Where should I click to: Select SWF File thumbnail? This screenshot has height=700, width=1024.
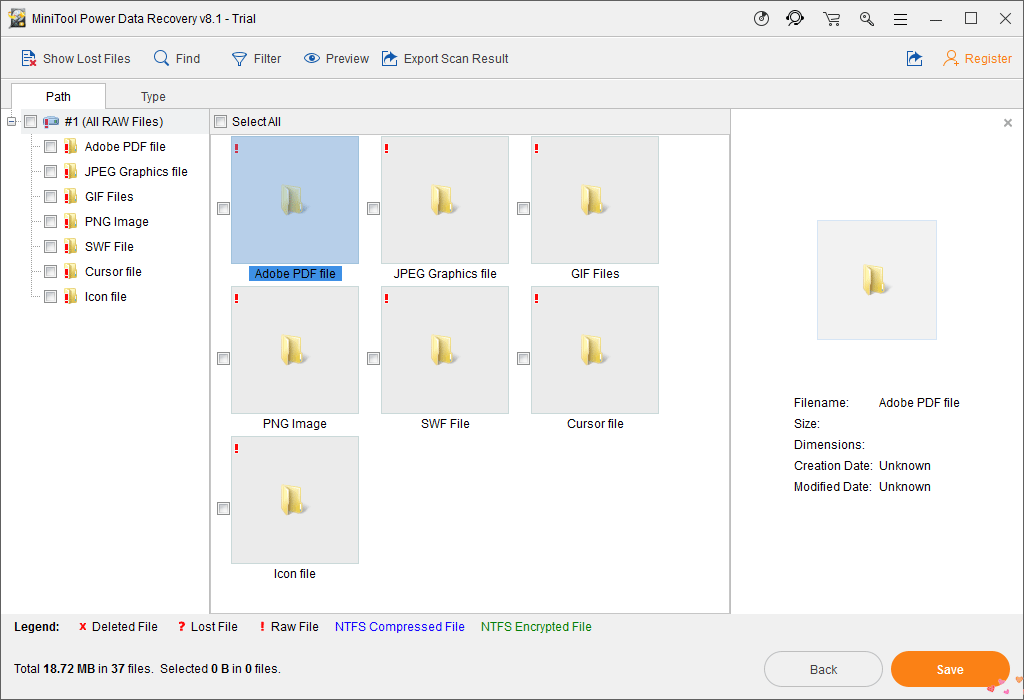445,350
